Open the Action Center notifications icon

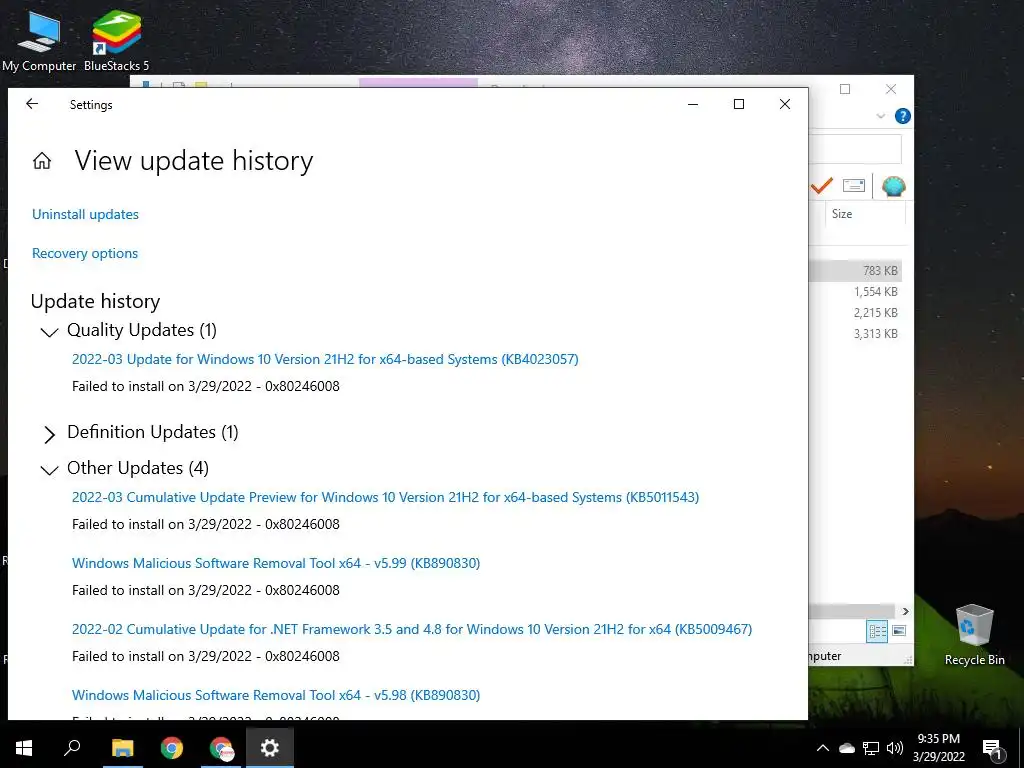pyautogui.click(x=992, y=749)
